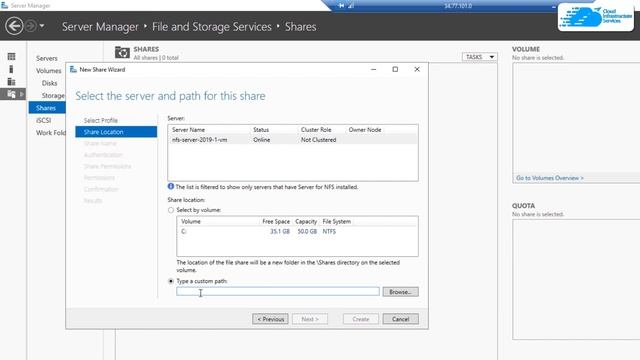Open Work Folders in sidebar
The width and height of the screenshot is (640, 360).
[x=51, y=133]
